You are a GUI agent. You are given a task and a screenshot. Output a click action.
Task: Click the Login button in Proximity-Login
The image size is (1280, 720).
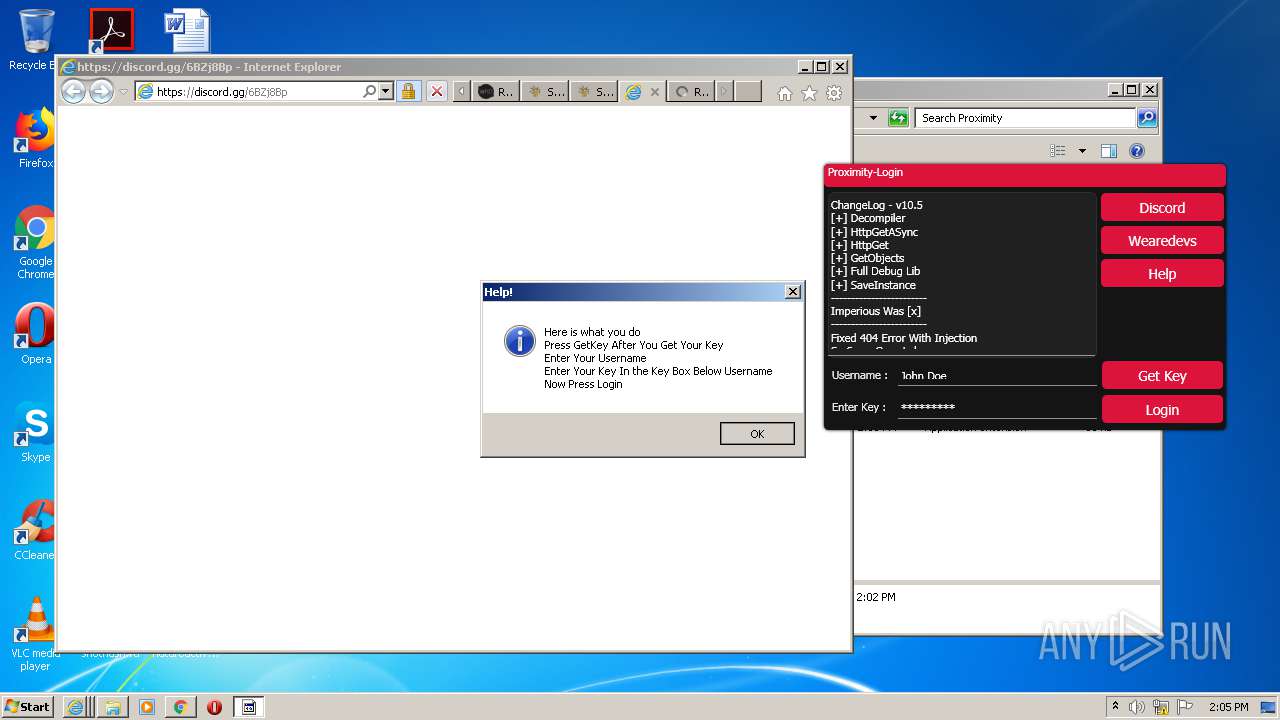1162,410
